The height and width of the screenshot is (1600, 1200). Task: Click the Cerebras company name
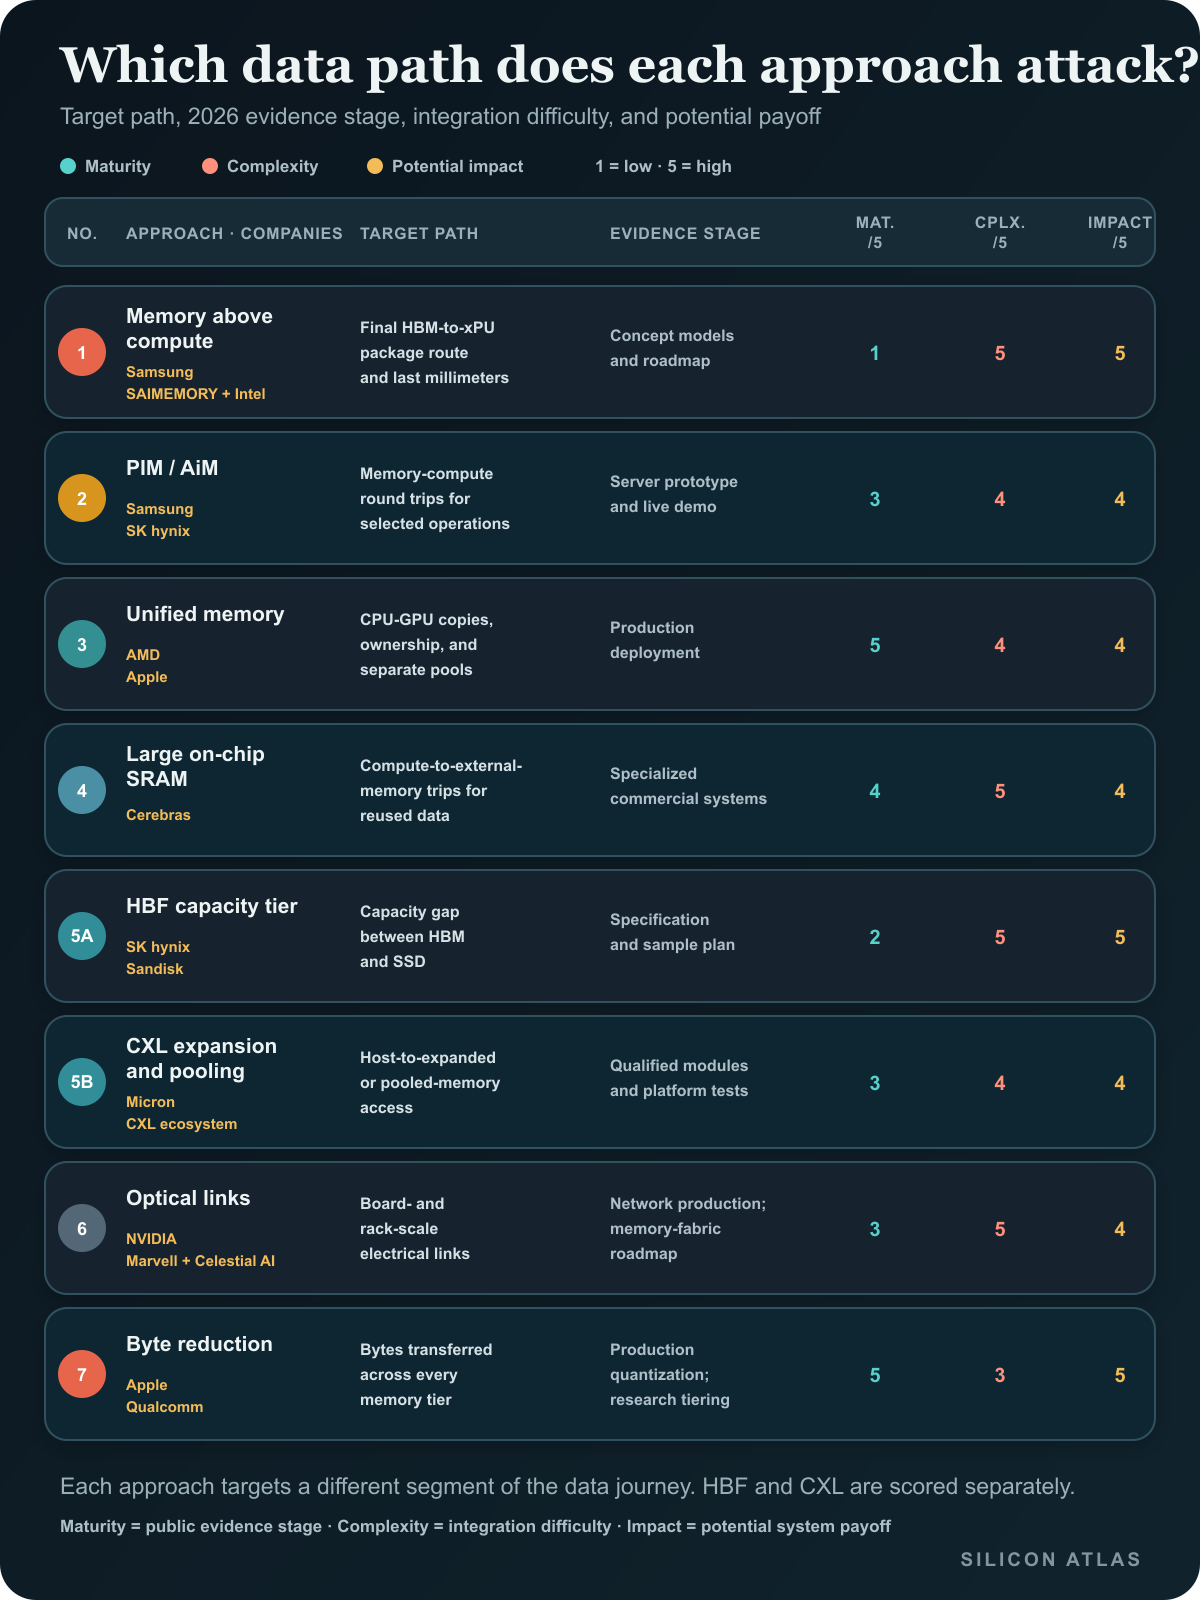(x=158, y=815)
